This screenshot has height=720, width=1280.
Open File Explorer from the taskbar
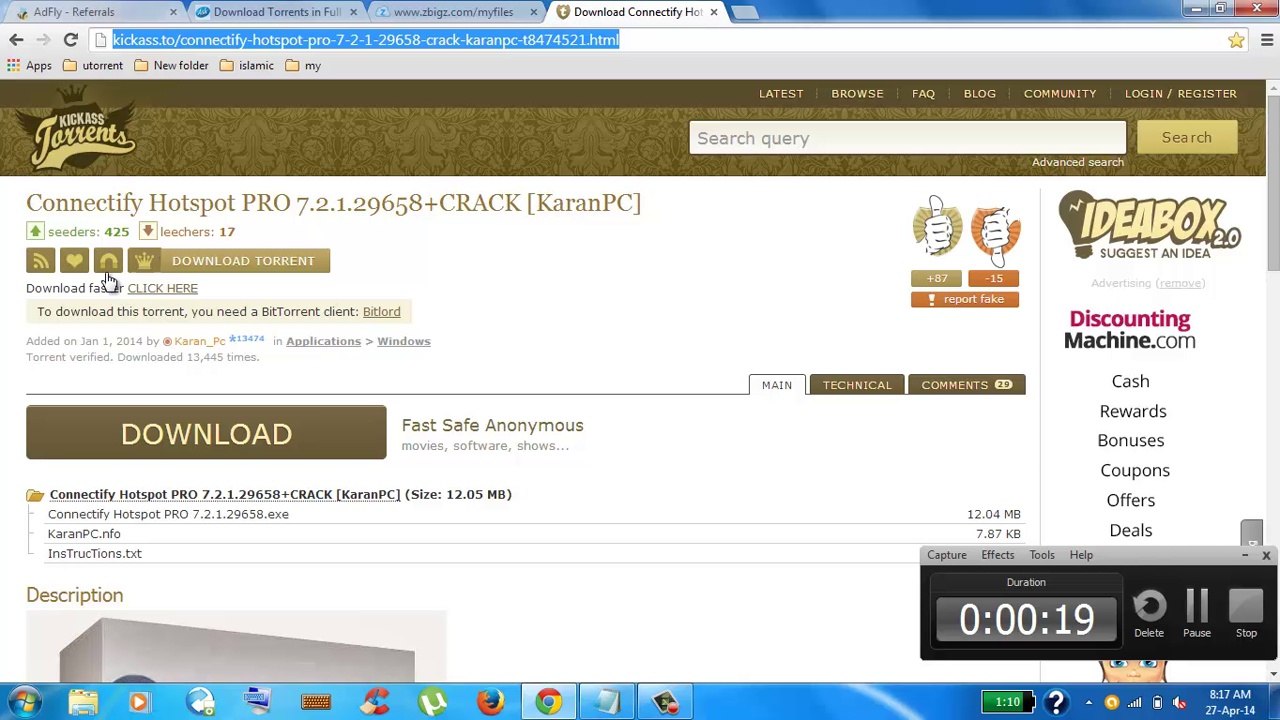83,702
